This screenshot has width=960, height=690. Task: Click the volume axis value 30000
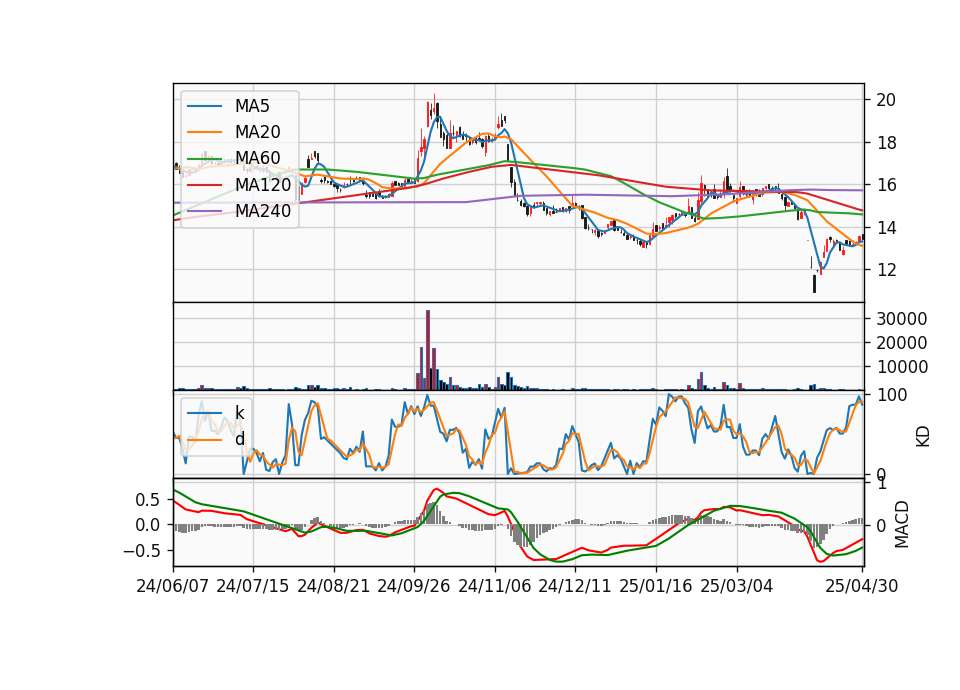[902, 318]
